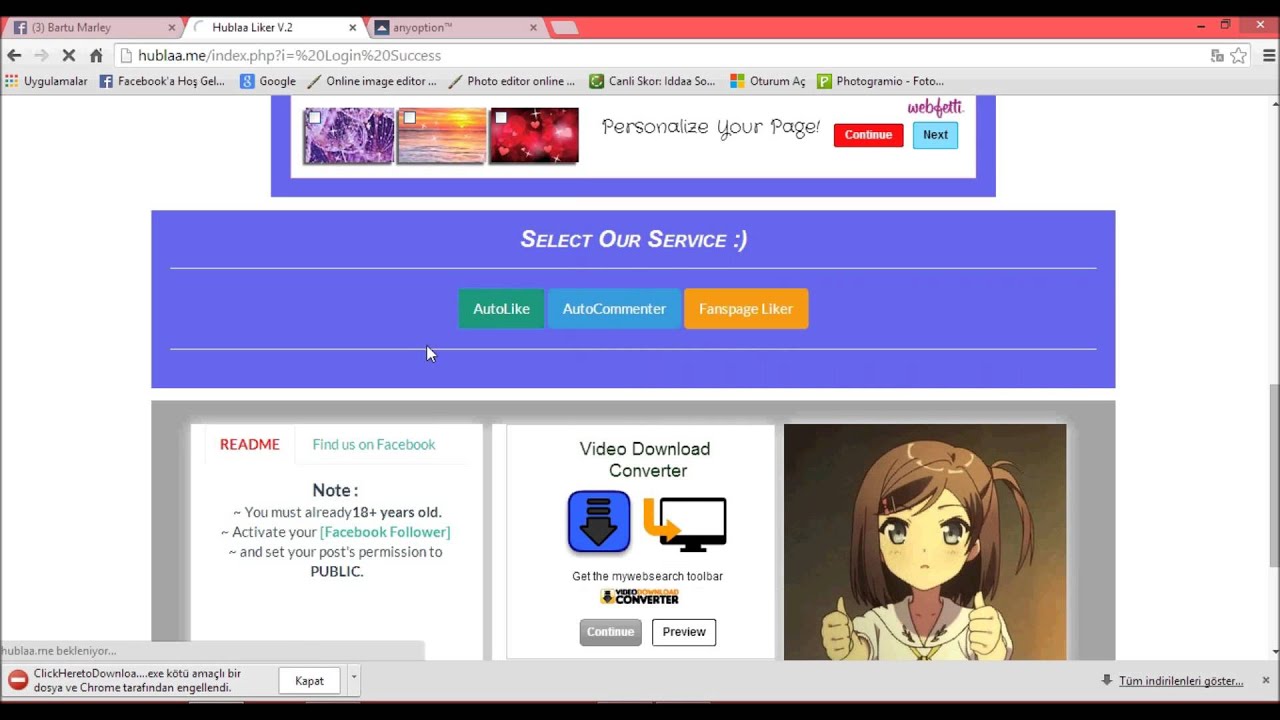
Task: Select the sunset beach background image
Action: 441,136
